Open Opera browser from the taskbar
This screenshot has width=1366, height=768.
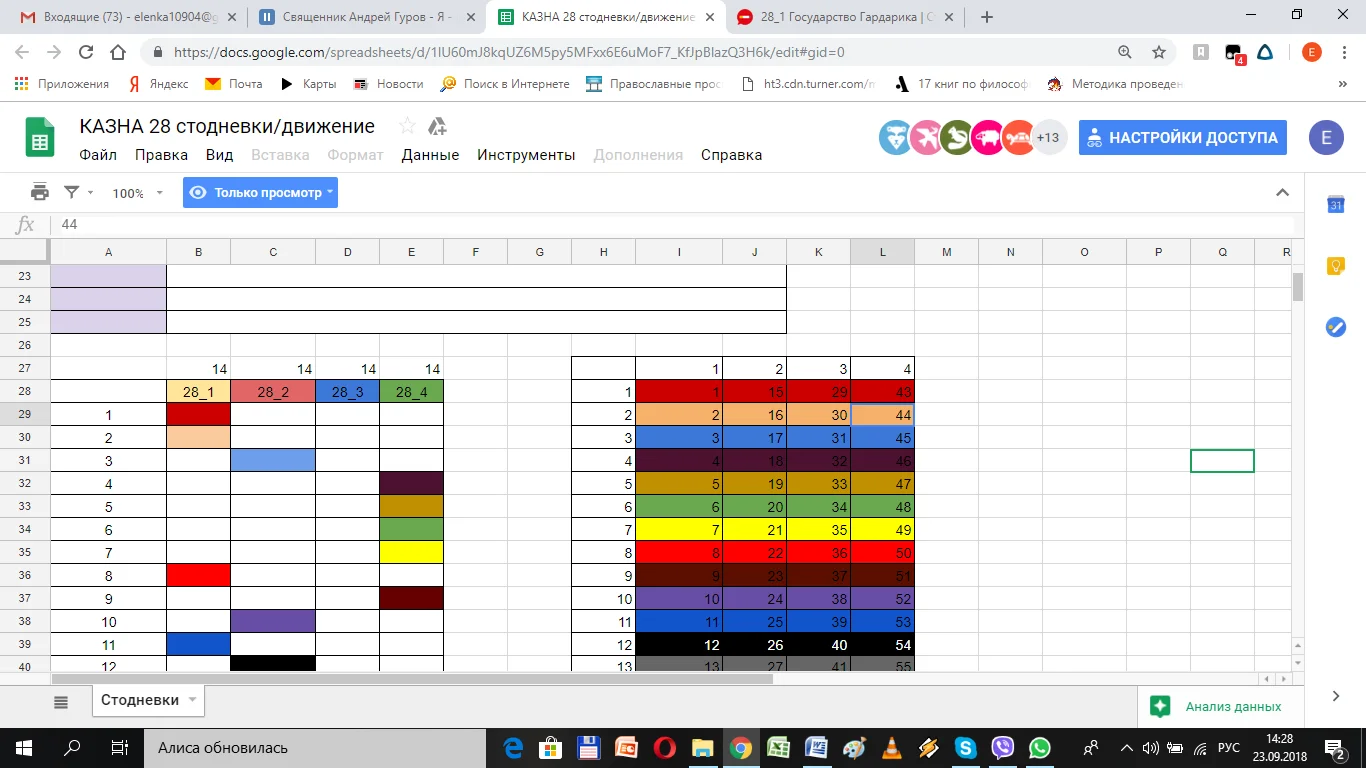pyautogui.click(x=665, y=747)
